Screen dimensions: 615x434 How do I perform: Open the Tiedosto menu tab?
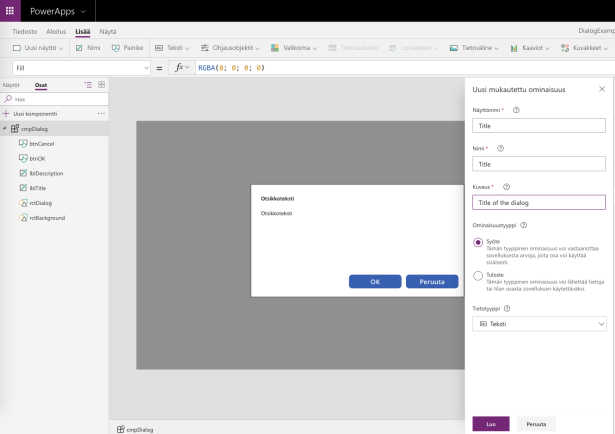pyautogui.click(x=24, y=31)
